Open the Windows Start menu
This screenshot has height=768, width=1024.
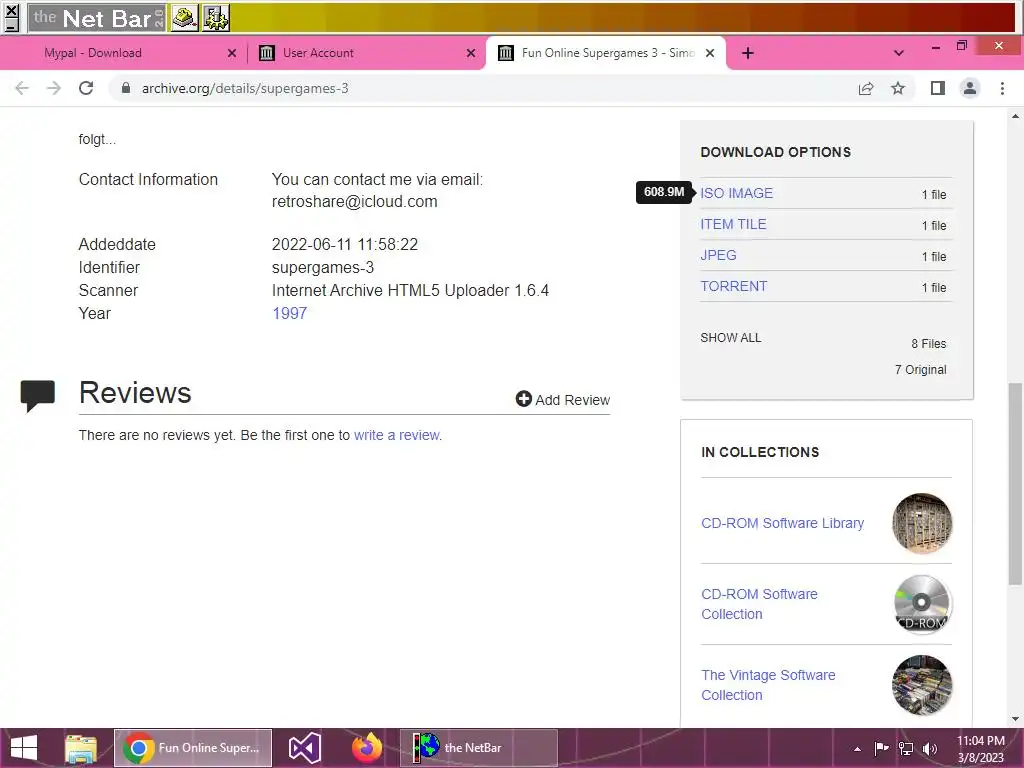pyautogui.click(x=24, y=748)
